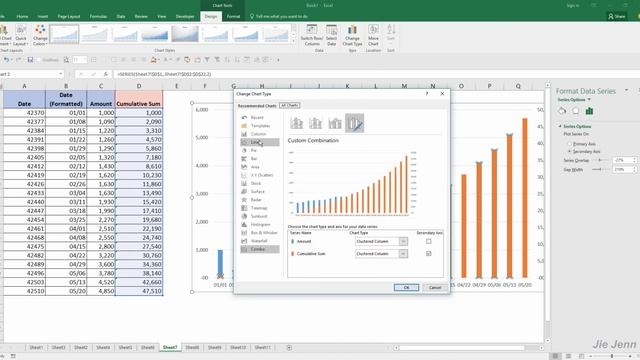Switch to the Recommended Charts tab

point(257,106)
